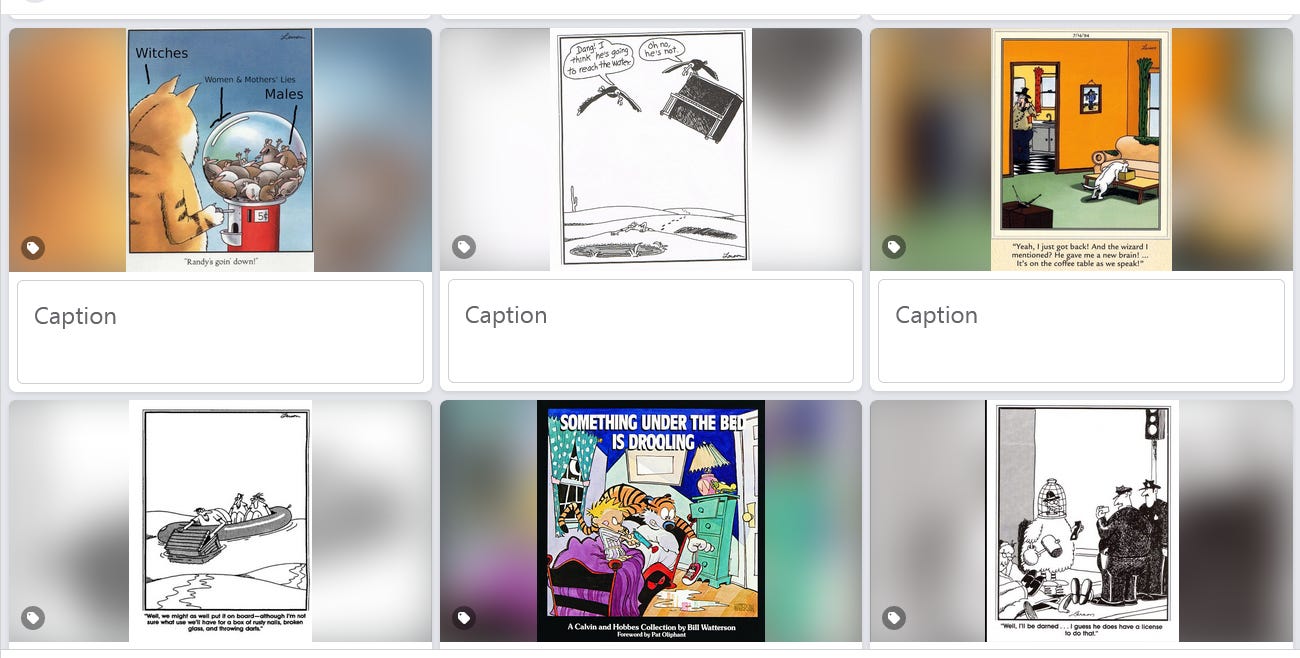This screenshot has height=658, width=1300.
Task: Click the tag icon on the falling piano cartoon
Action: (464, 247)
